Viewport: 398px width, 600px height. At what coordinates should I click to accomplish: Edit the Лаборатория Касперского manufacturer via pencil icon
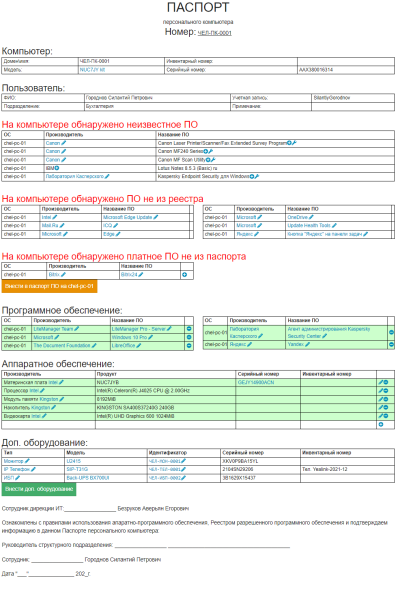(x=107, y=176)
